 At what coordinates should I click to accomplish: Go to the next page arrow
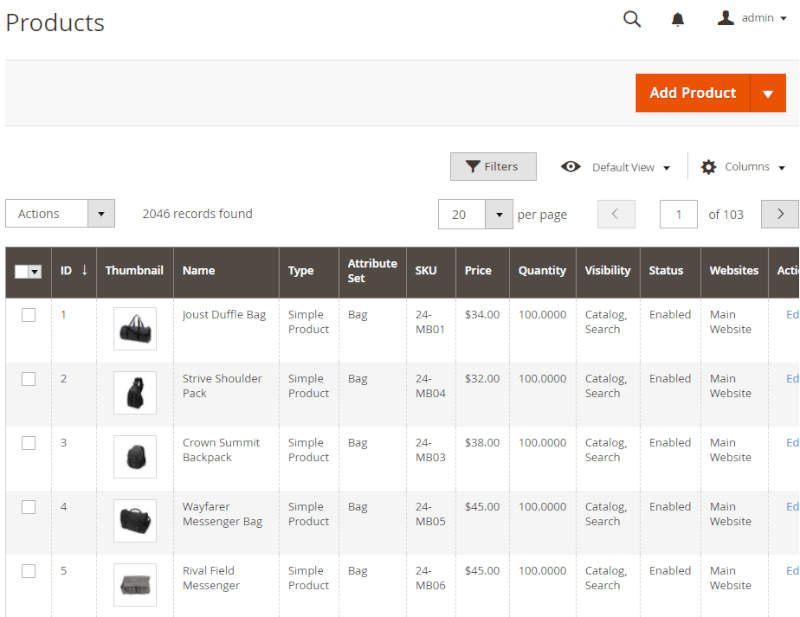pos(780,213)
